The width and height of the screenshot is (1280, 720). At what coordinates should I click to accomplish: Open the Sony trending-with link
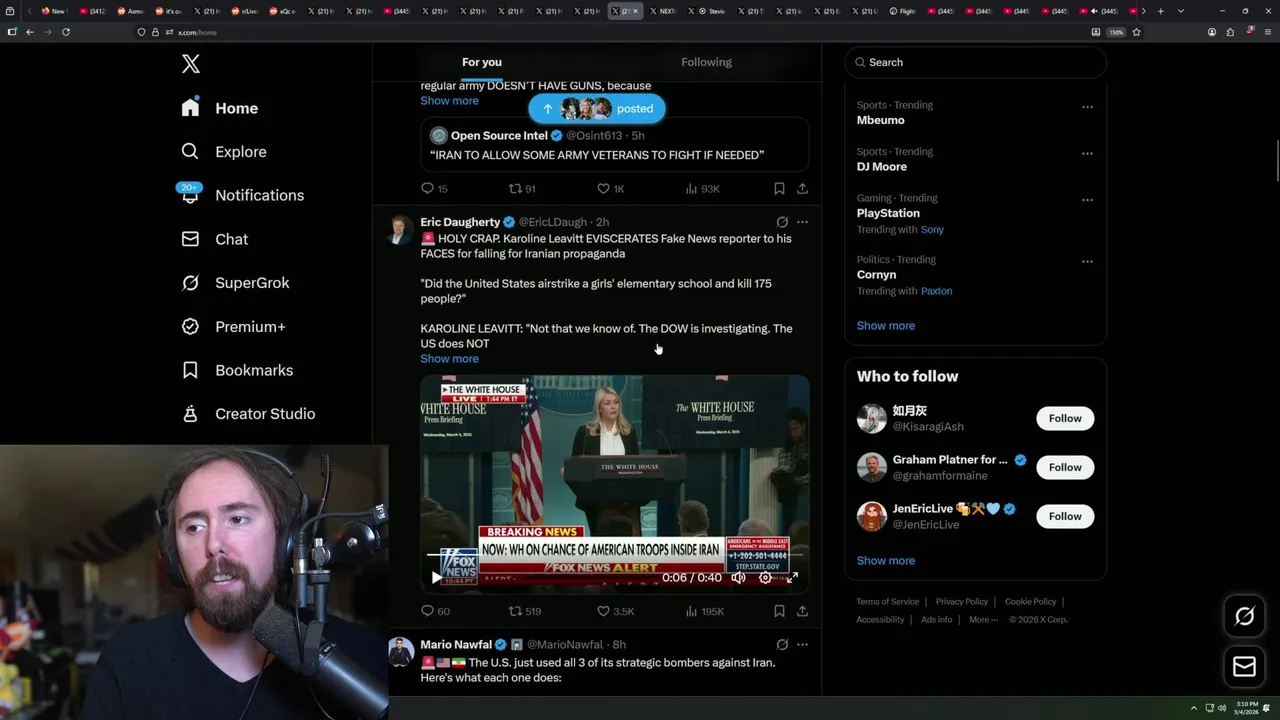(x=932, y=230)
